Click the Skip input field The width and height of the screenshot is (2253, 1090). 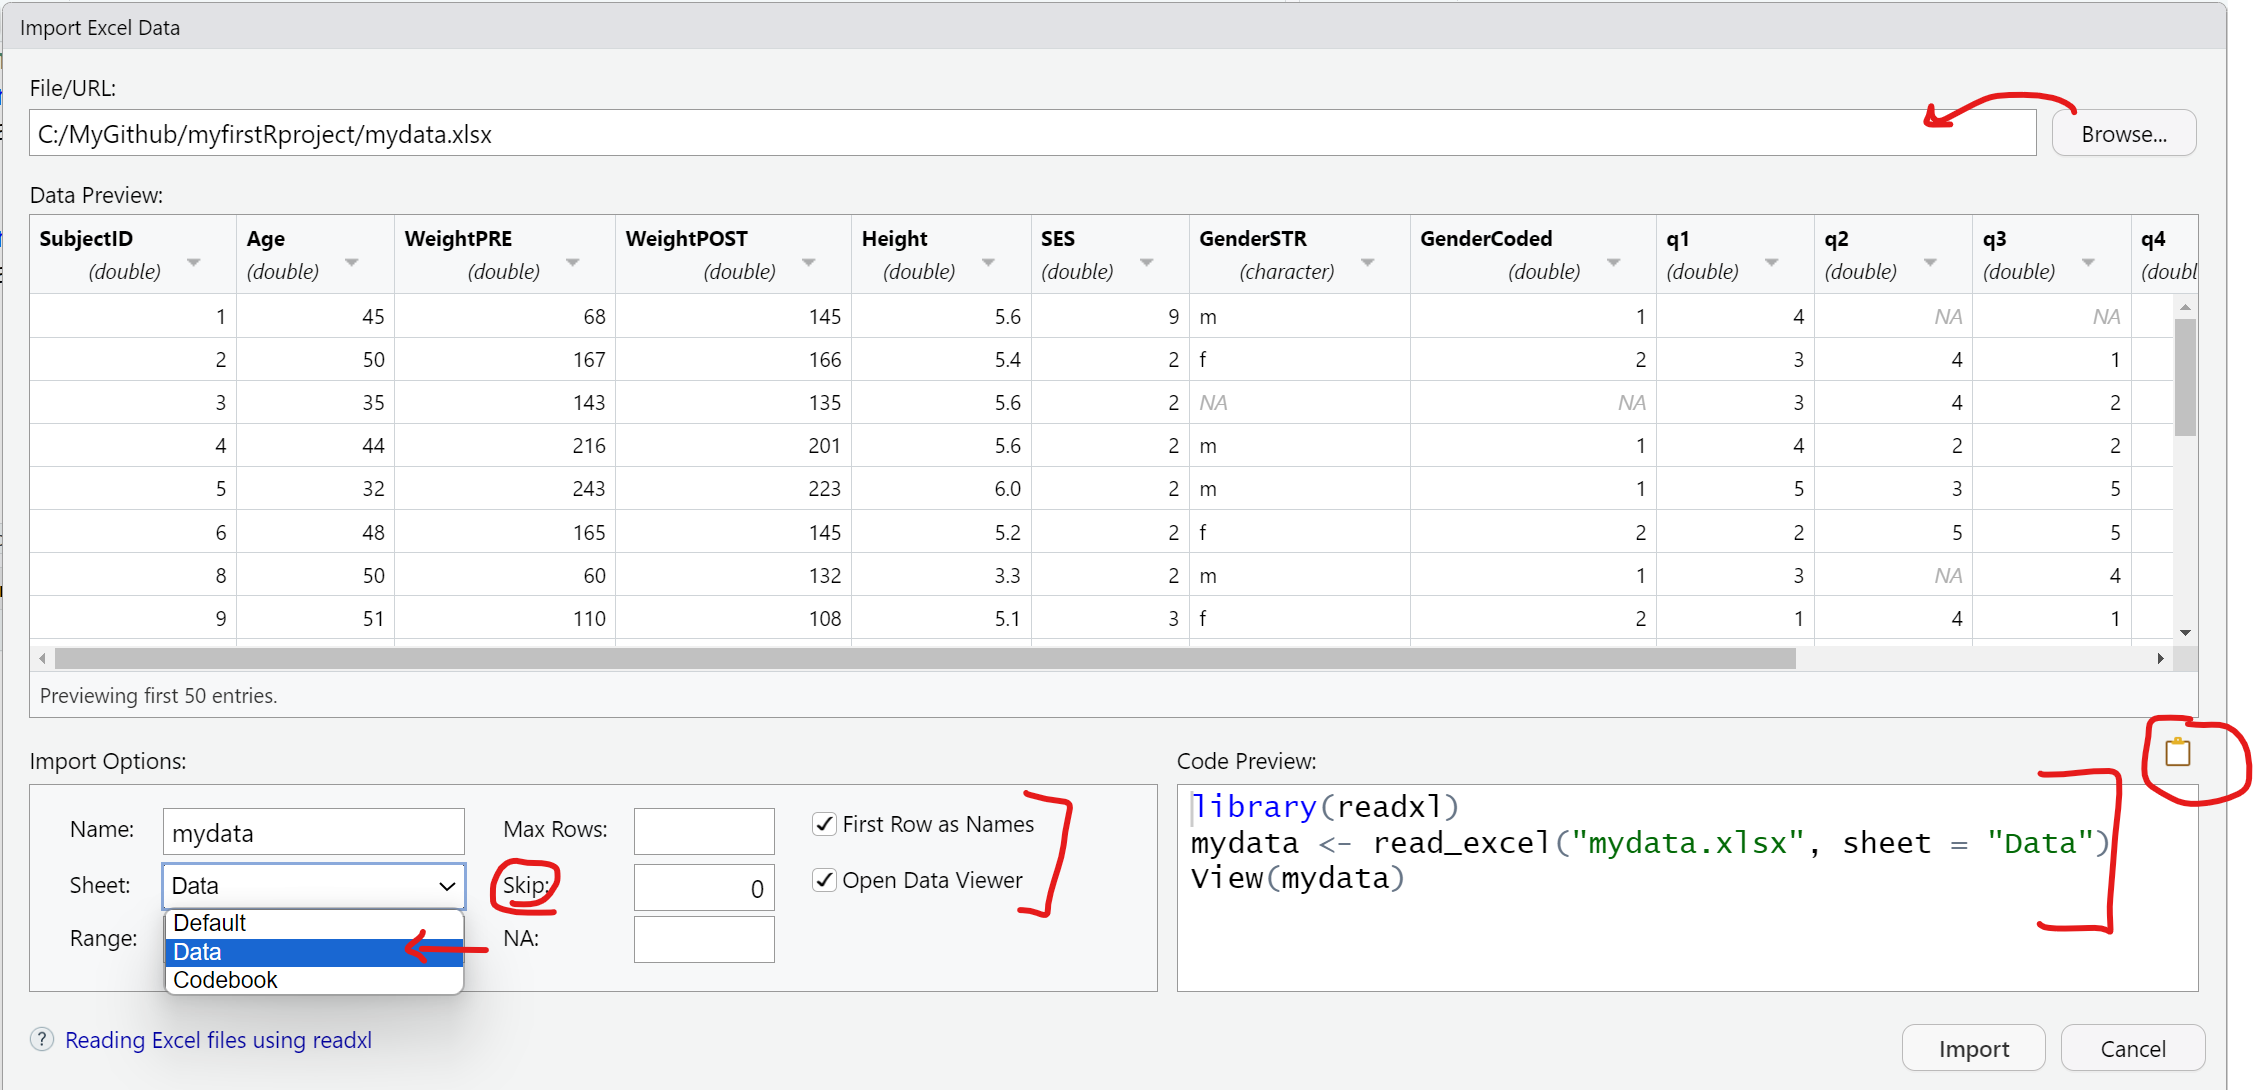pyautogui.click(x=704, y=888)
